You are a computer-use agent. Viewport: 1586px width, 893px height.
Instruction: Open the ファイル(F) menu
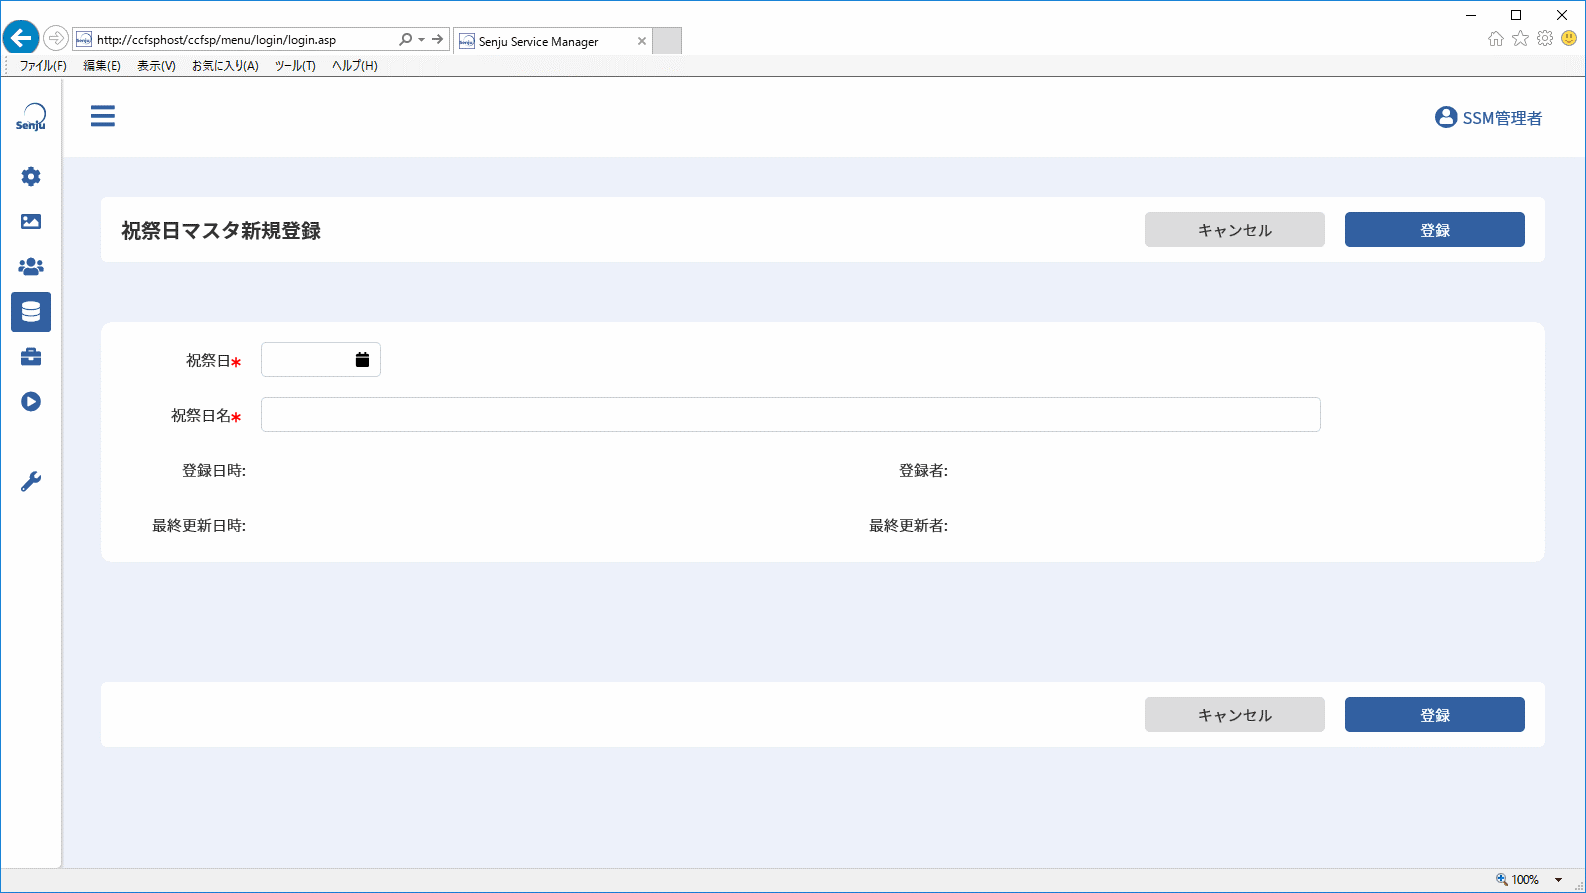pyautogui.click(x=43, y=66)
